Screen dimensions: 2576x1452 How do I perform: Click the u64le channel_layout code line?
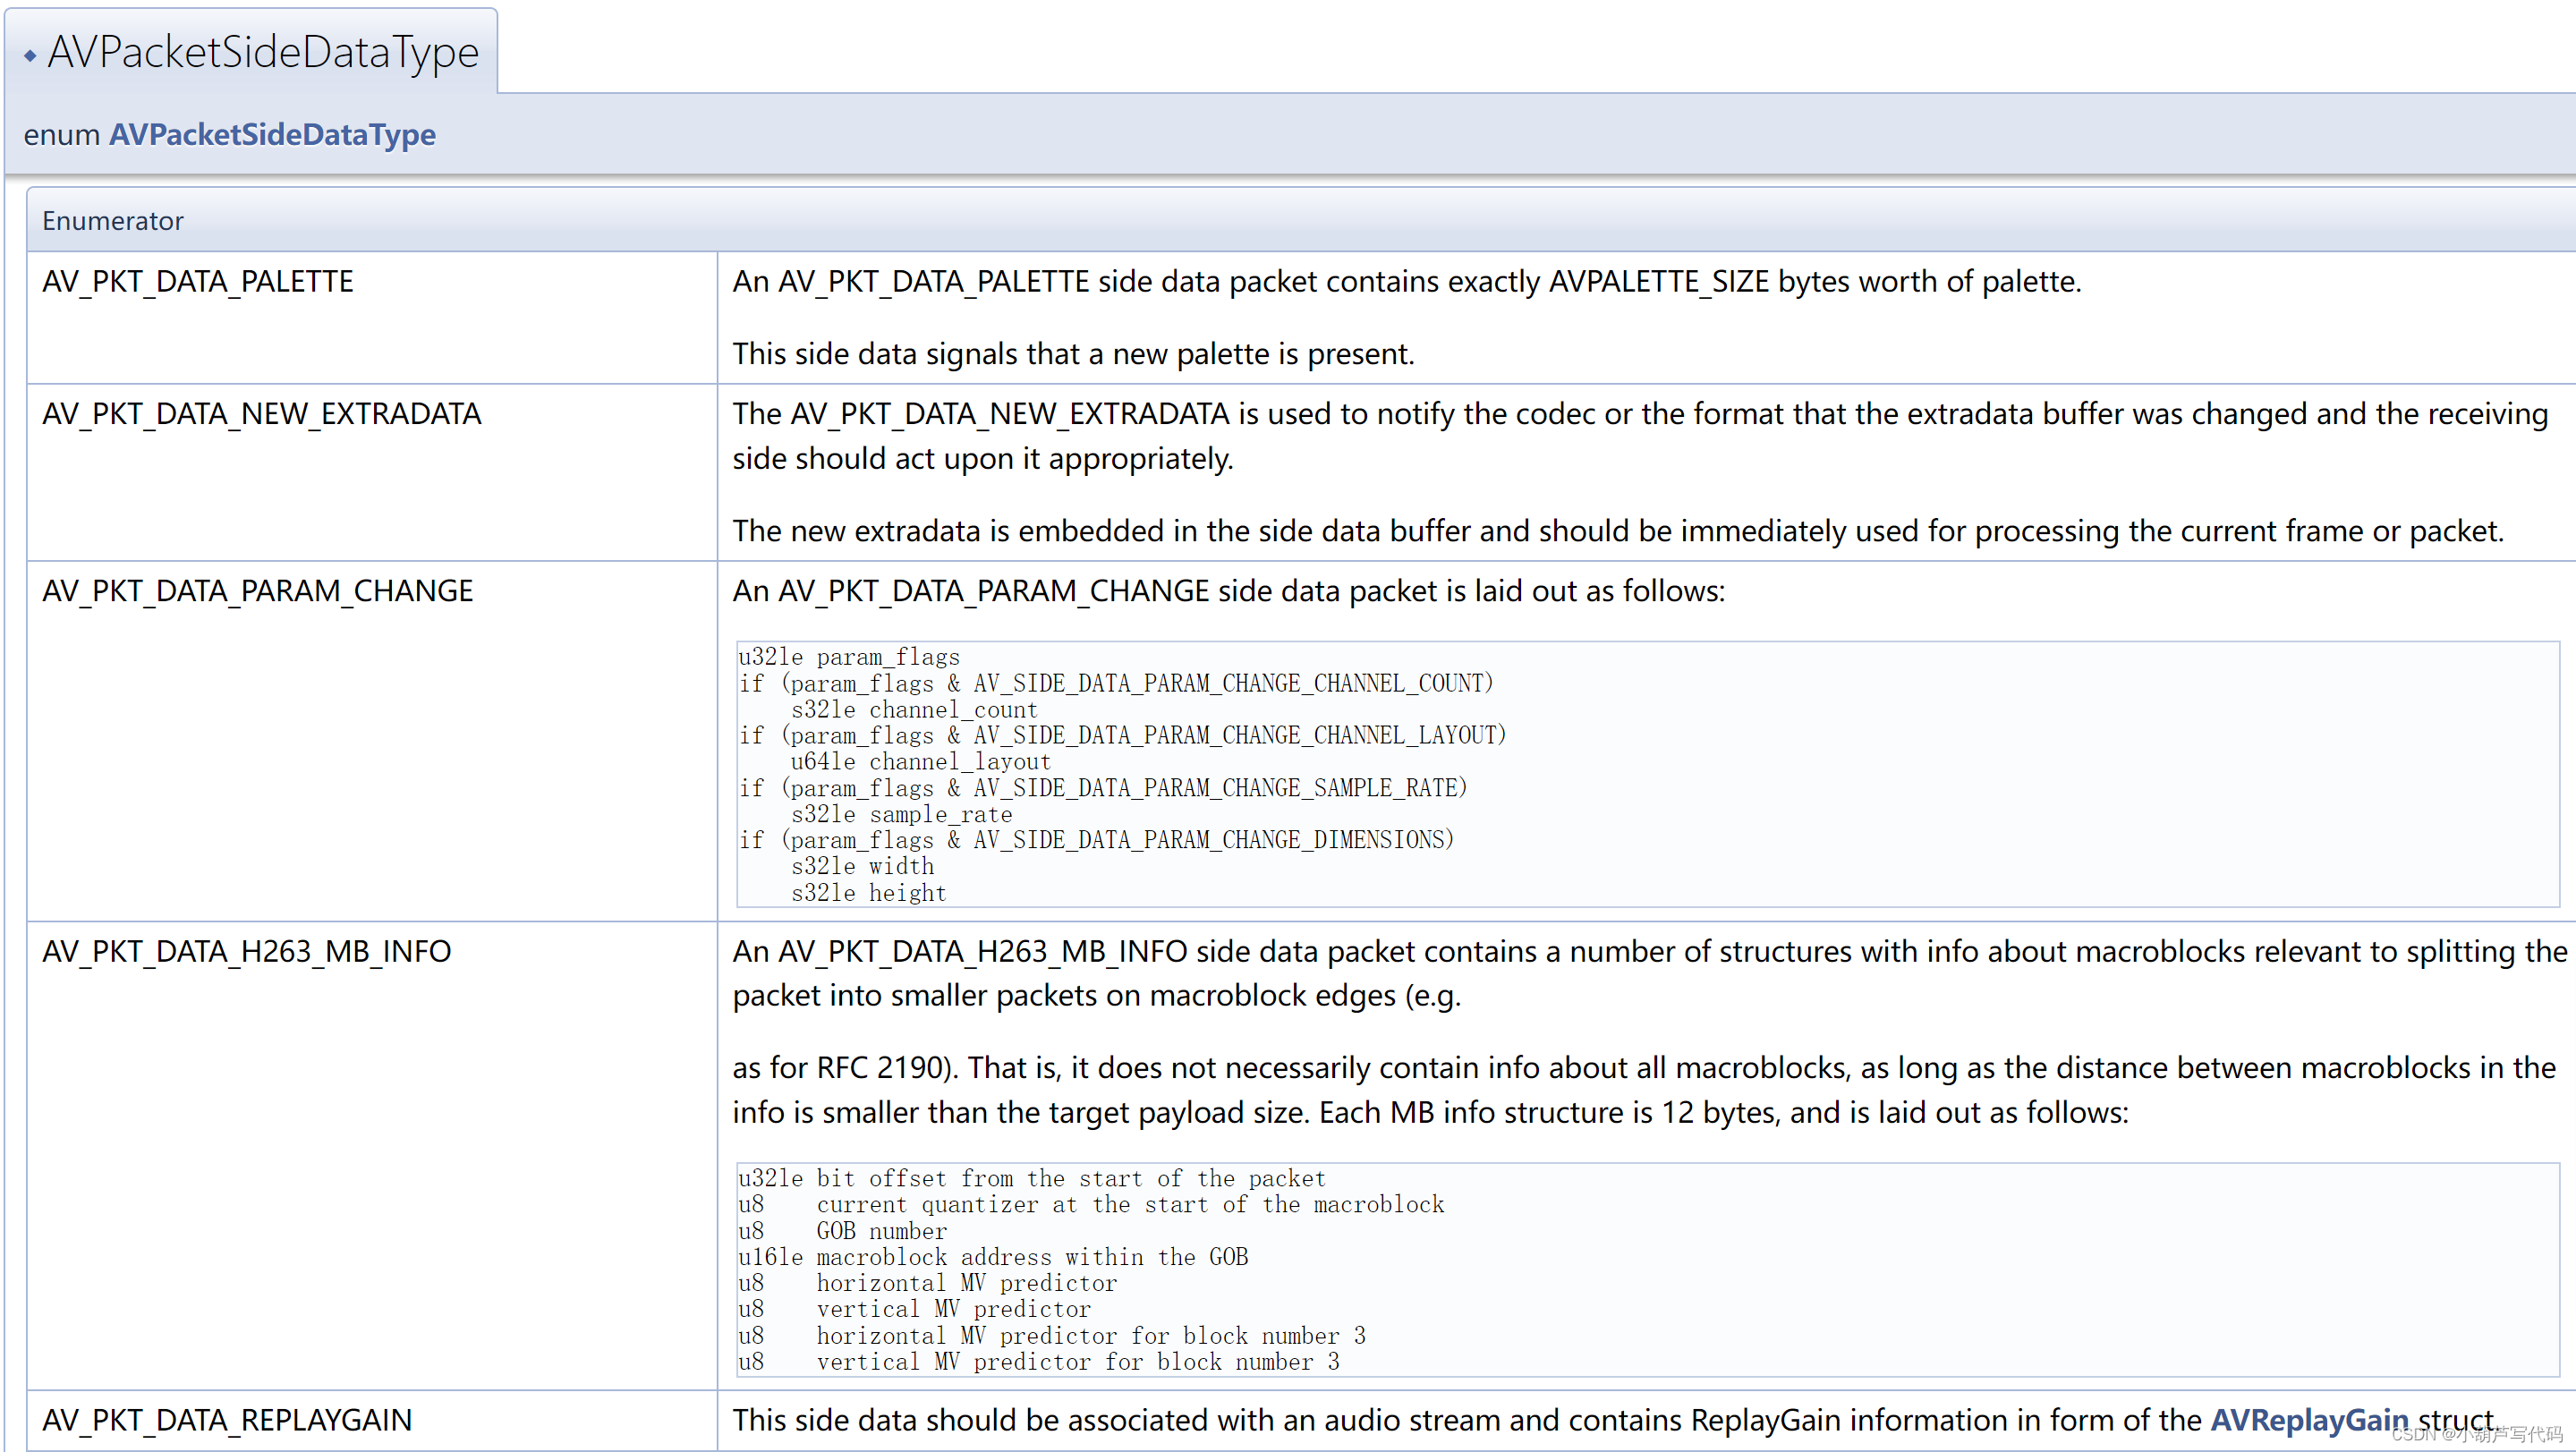(920, 761)
